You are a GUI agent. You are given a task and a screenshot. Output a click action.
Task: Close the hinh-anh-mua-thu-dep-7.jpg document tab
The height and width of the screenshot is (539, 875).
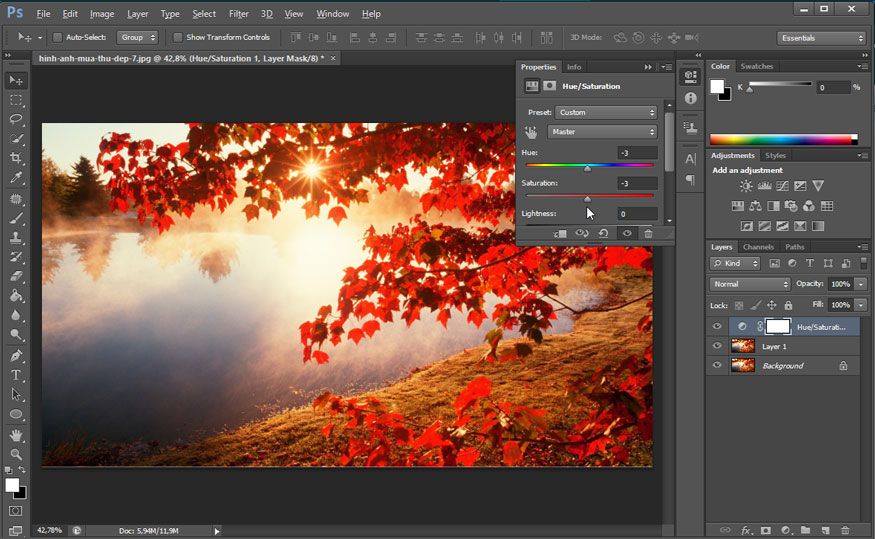333,58
